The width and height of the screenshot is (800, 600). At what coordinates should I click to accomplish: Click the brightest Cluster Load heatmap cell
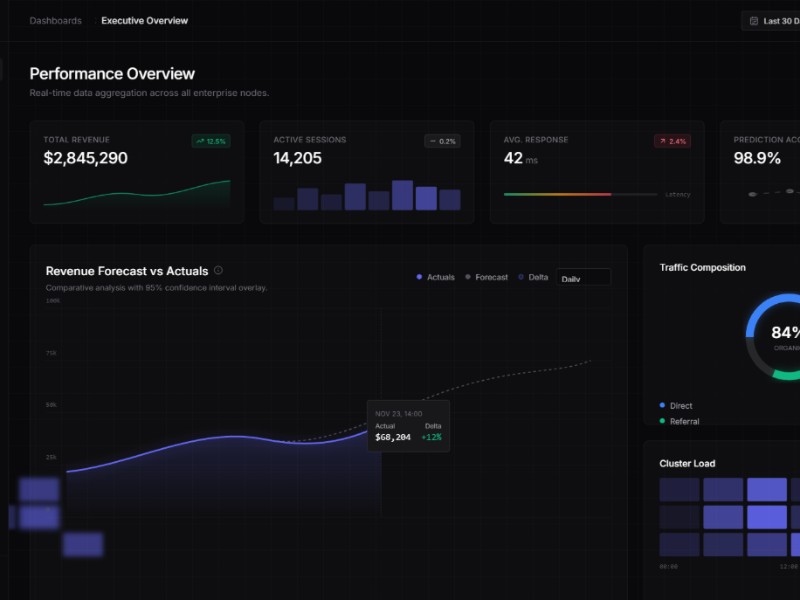767,517
